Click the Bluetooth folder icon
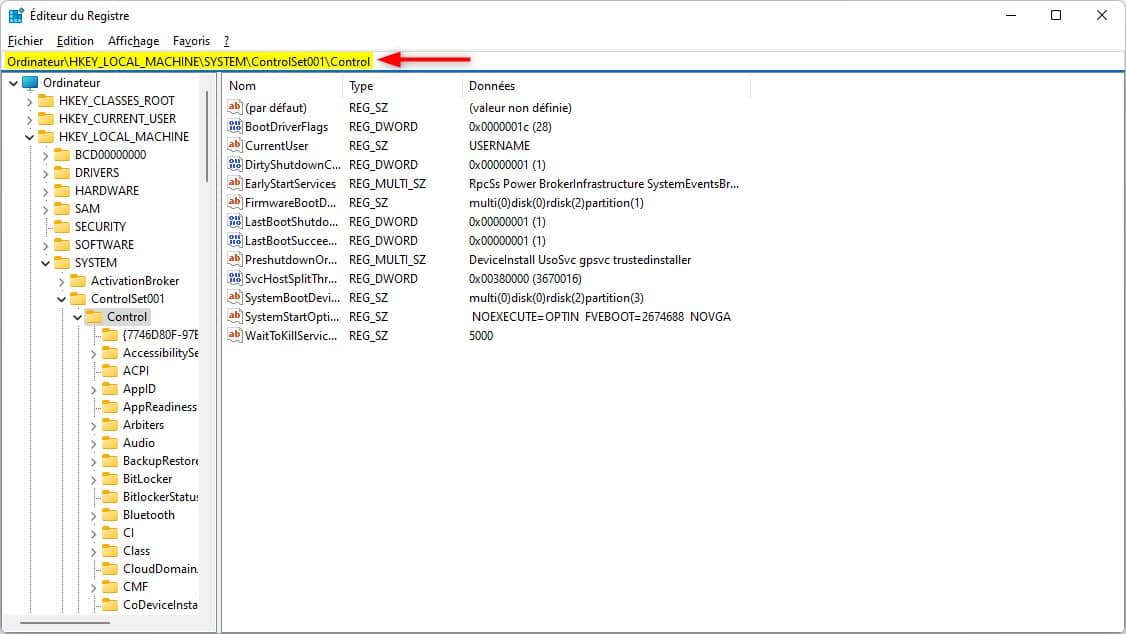1126x634 pixels. click(x=110, y=515)
